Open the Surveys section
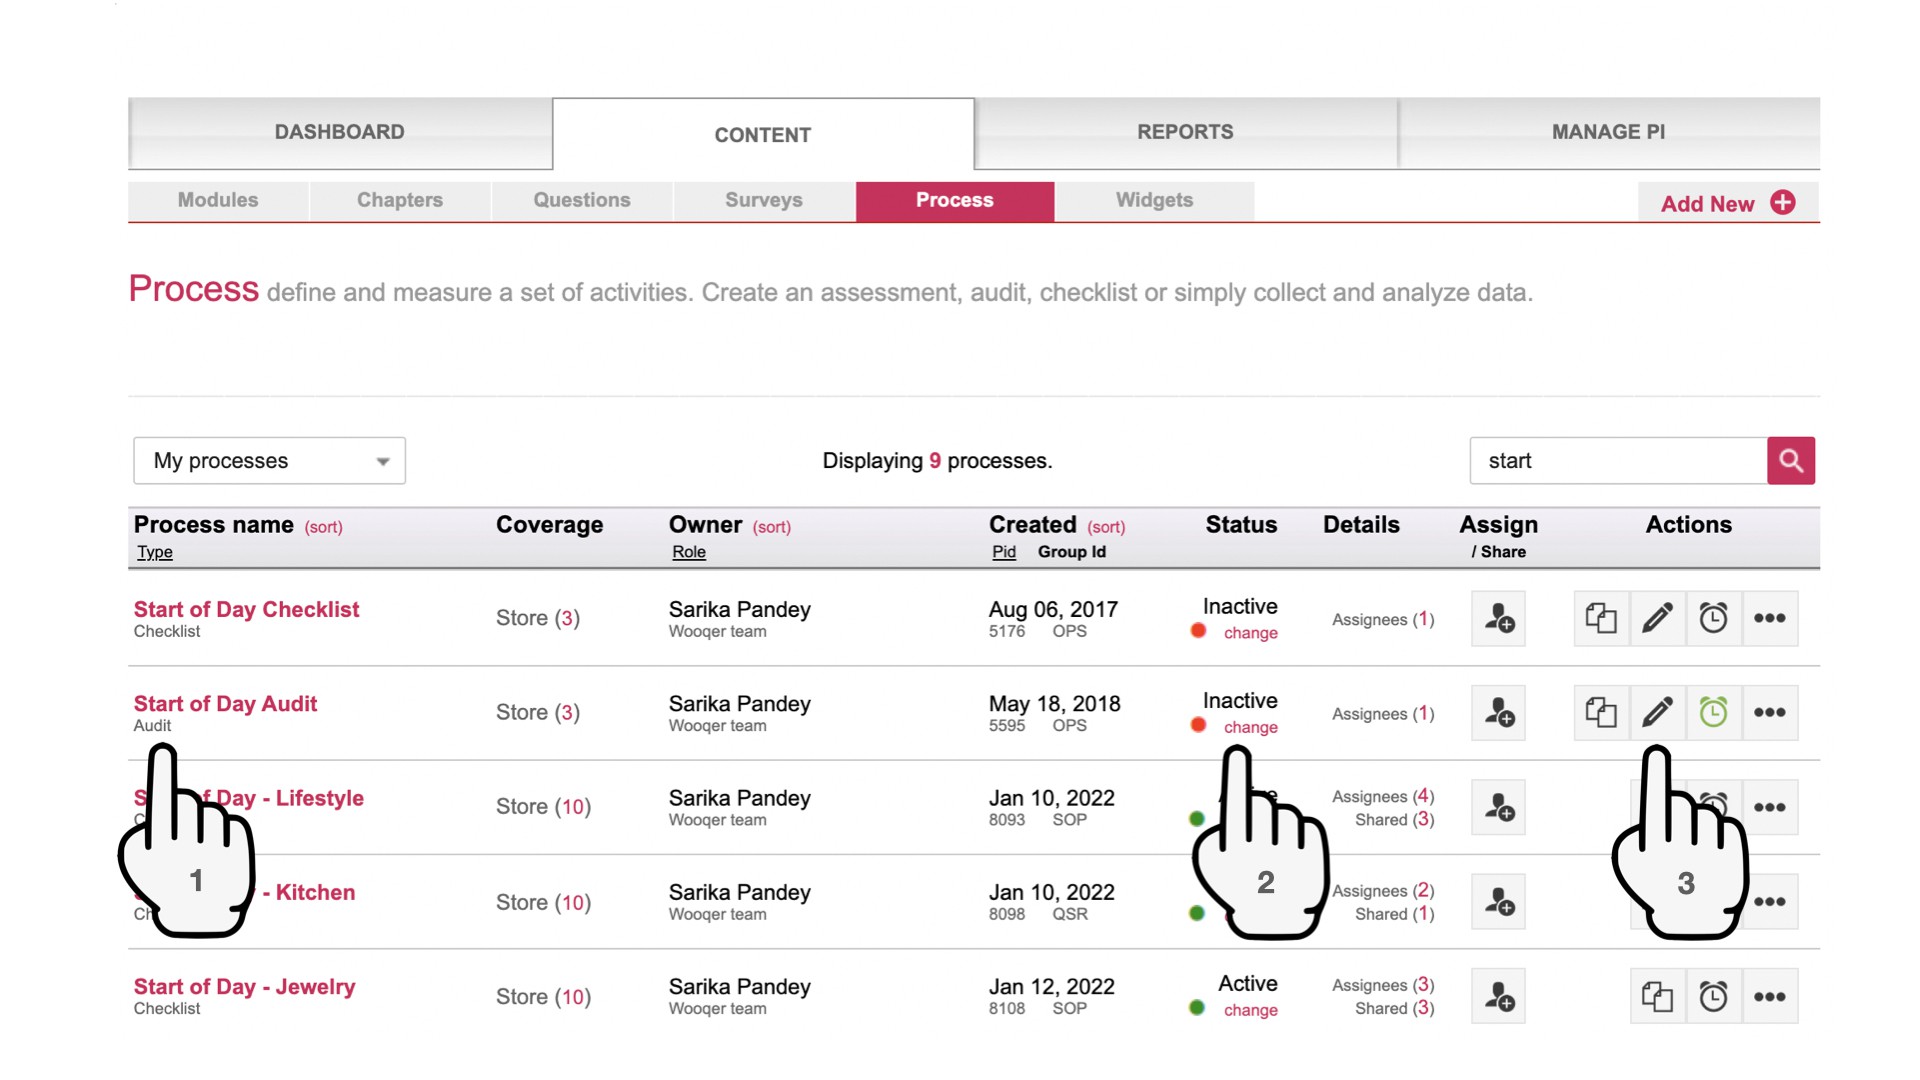Screen dimensions: 1920x1080 [x=762, y=200]
